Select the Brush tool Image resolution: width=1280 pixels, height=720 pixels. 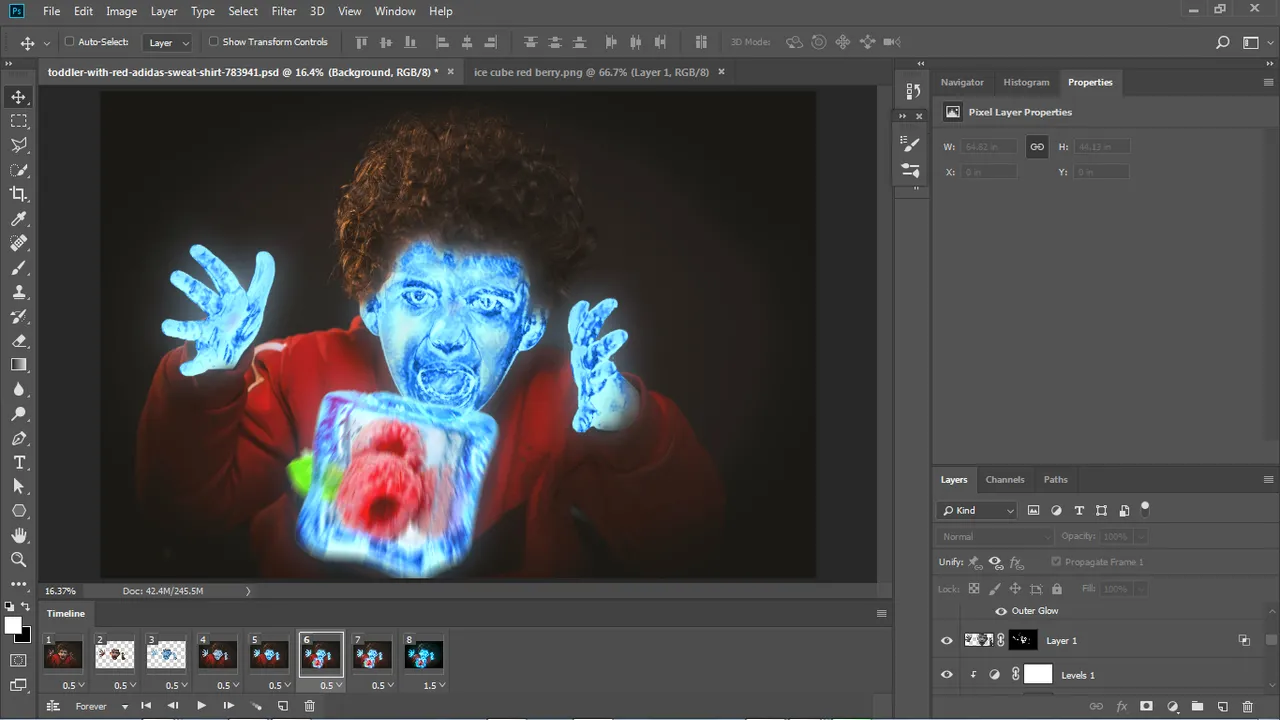(x=19, y=268)
